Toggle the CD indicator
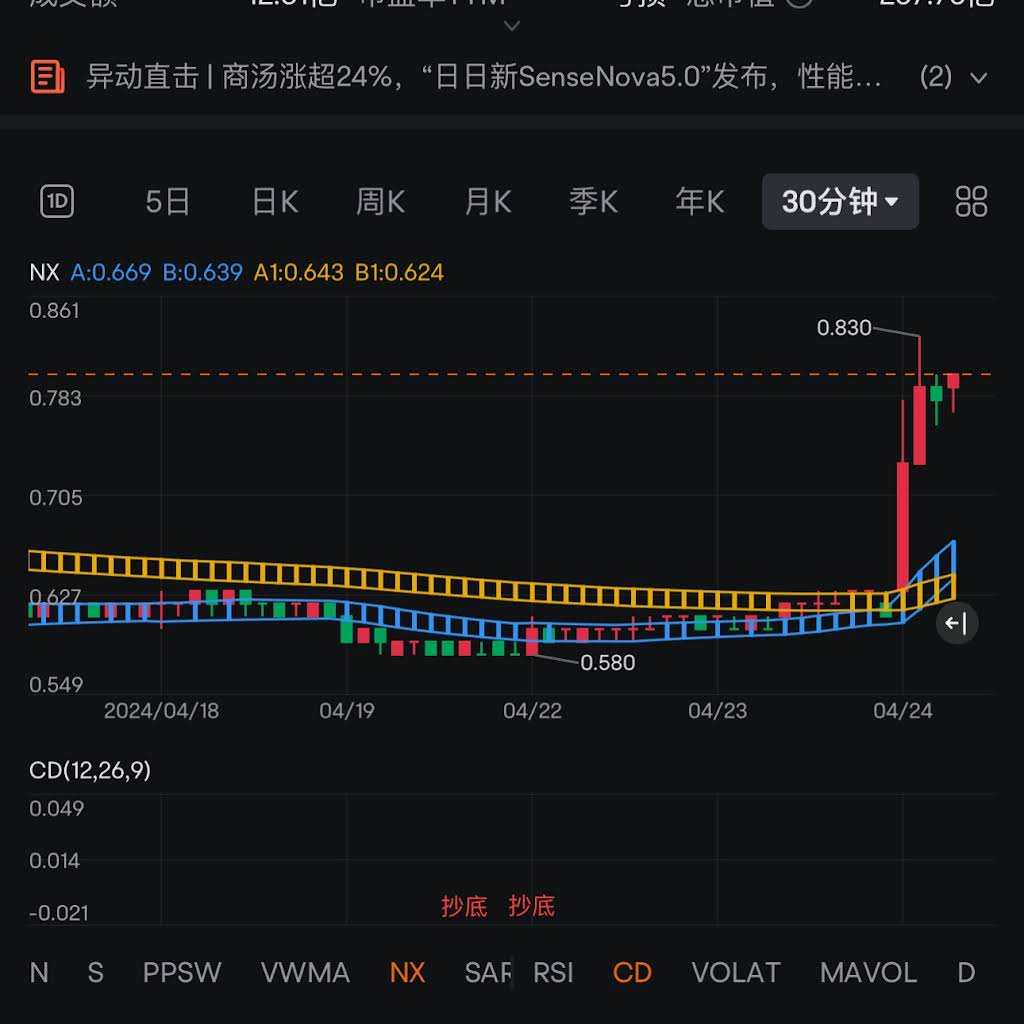This screenshot has width=1024, height=1024. coord(632,972)
